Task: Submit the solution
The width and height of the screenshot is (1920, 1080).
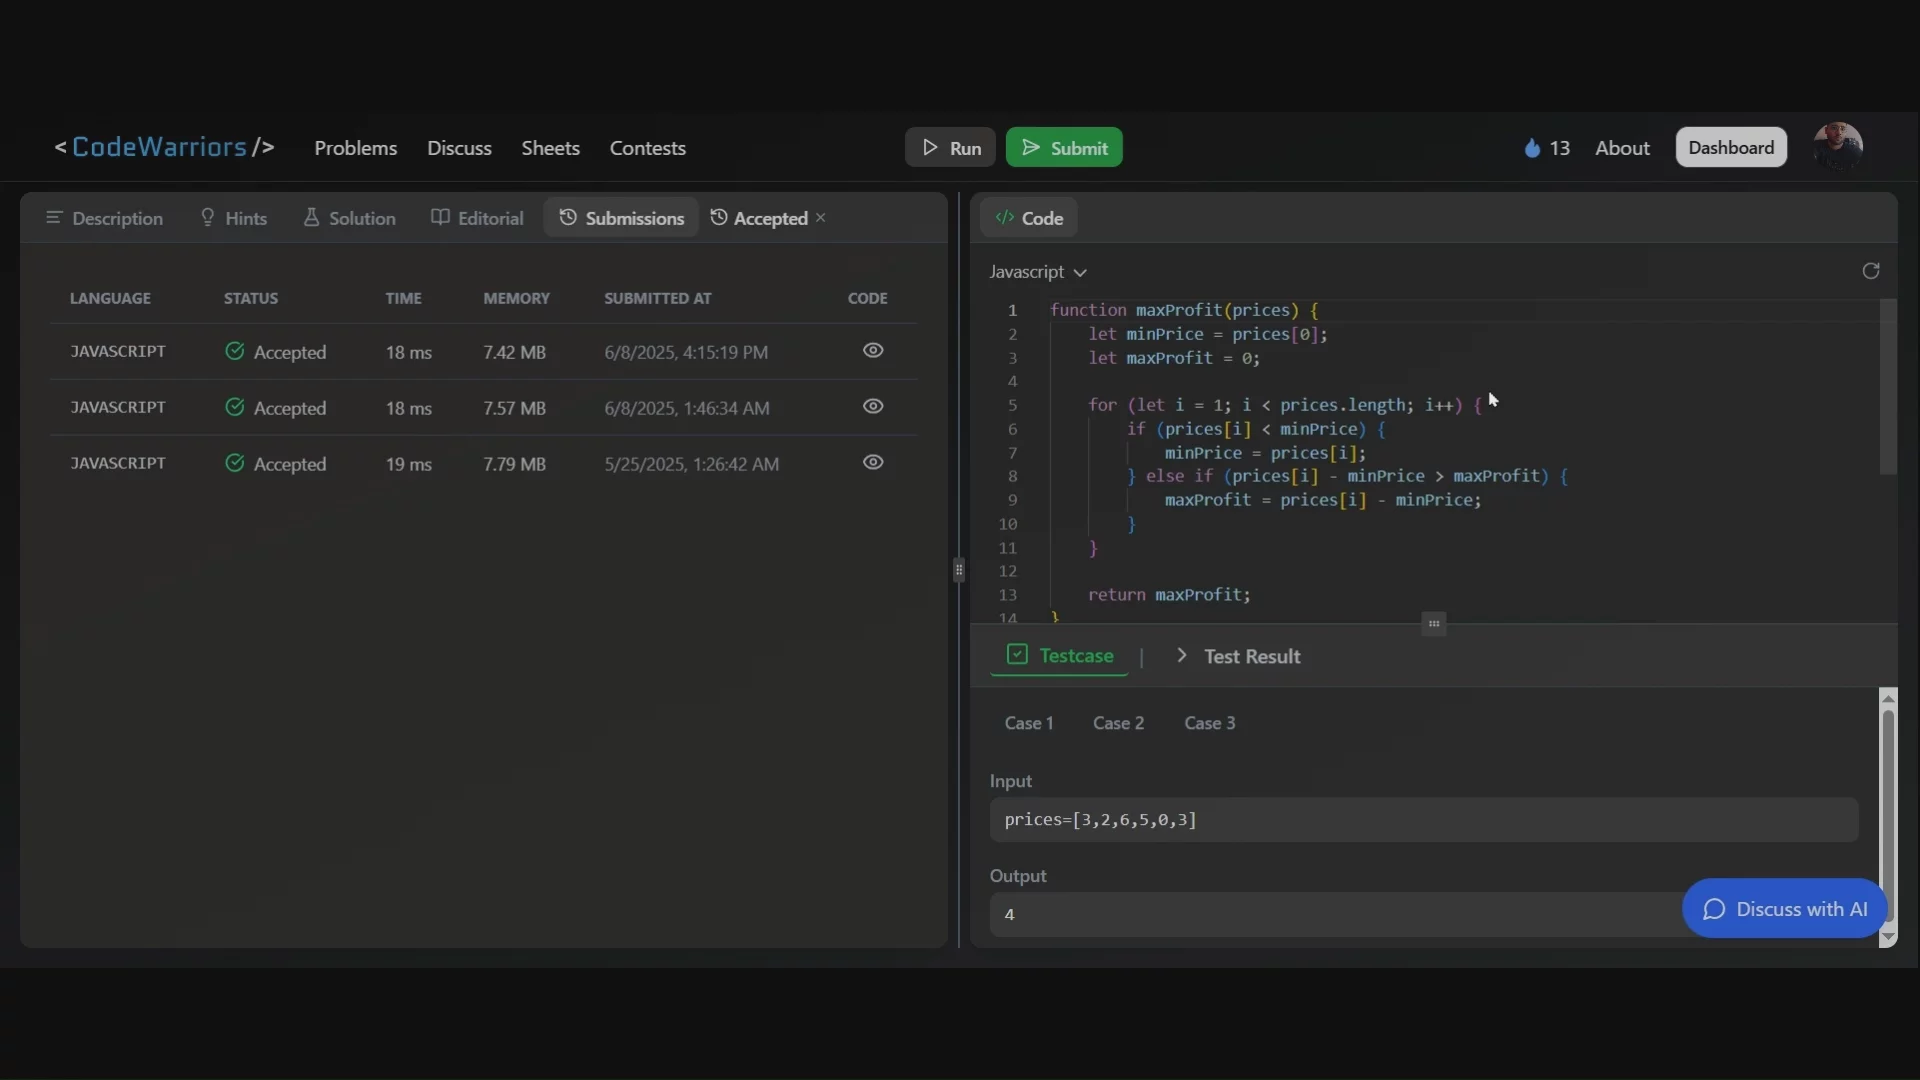Action: click(x=1064, y=147)
